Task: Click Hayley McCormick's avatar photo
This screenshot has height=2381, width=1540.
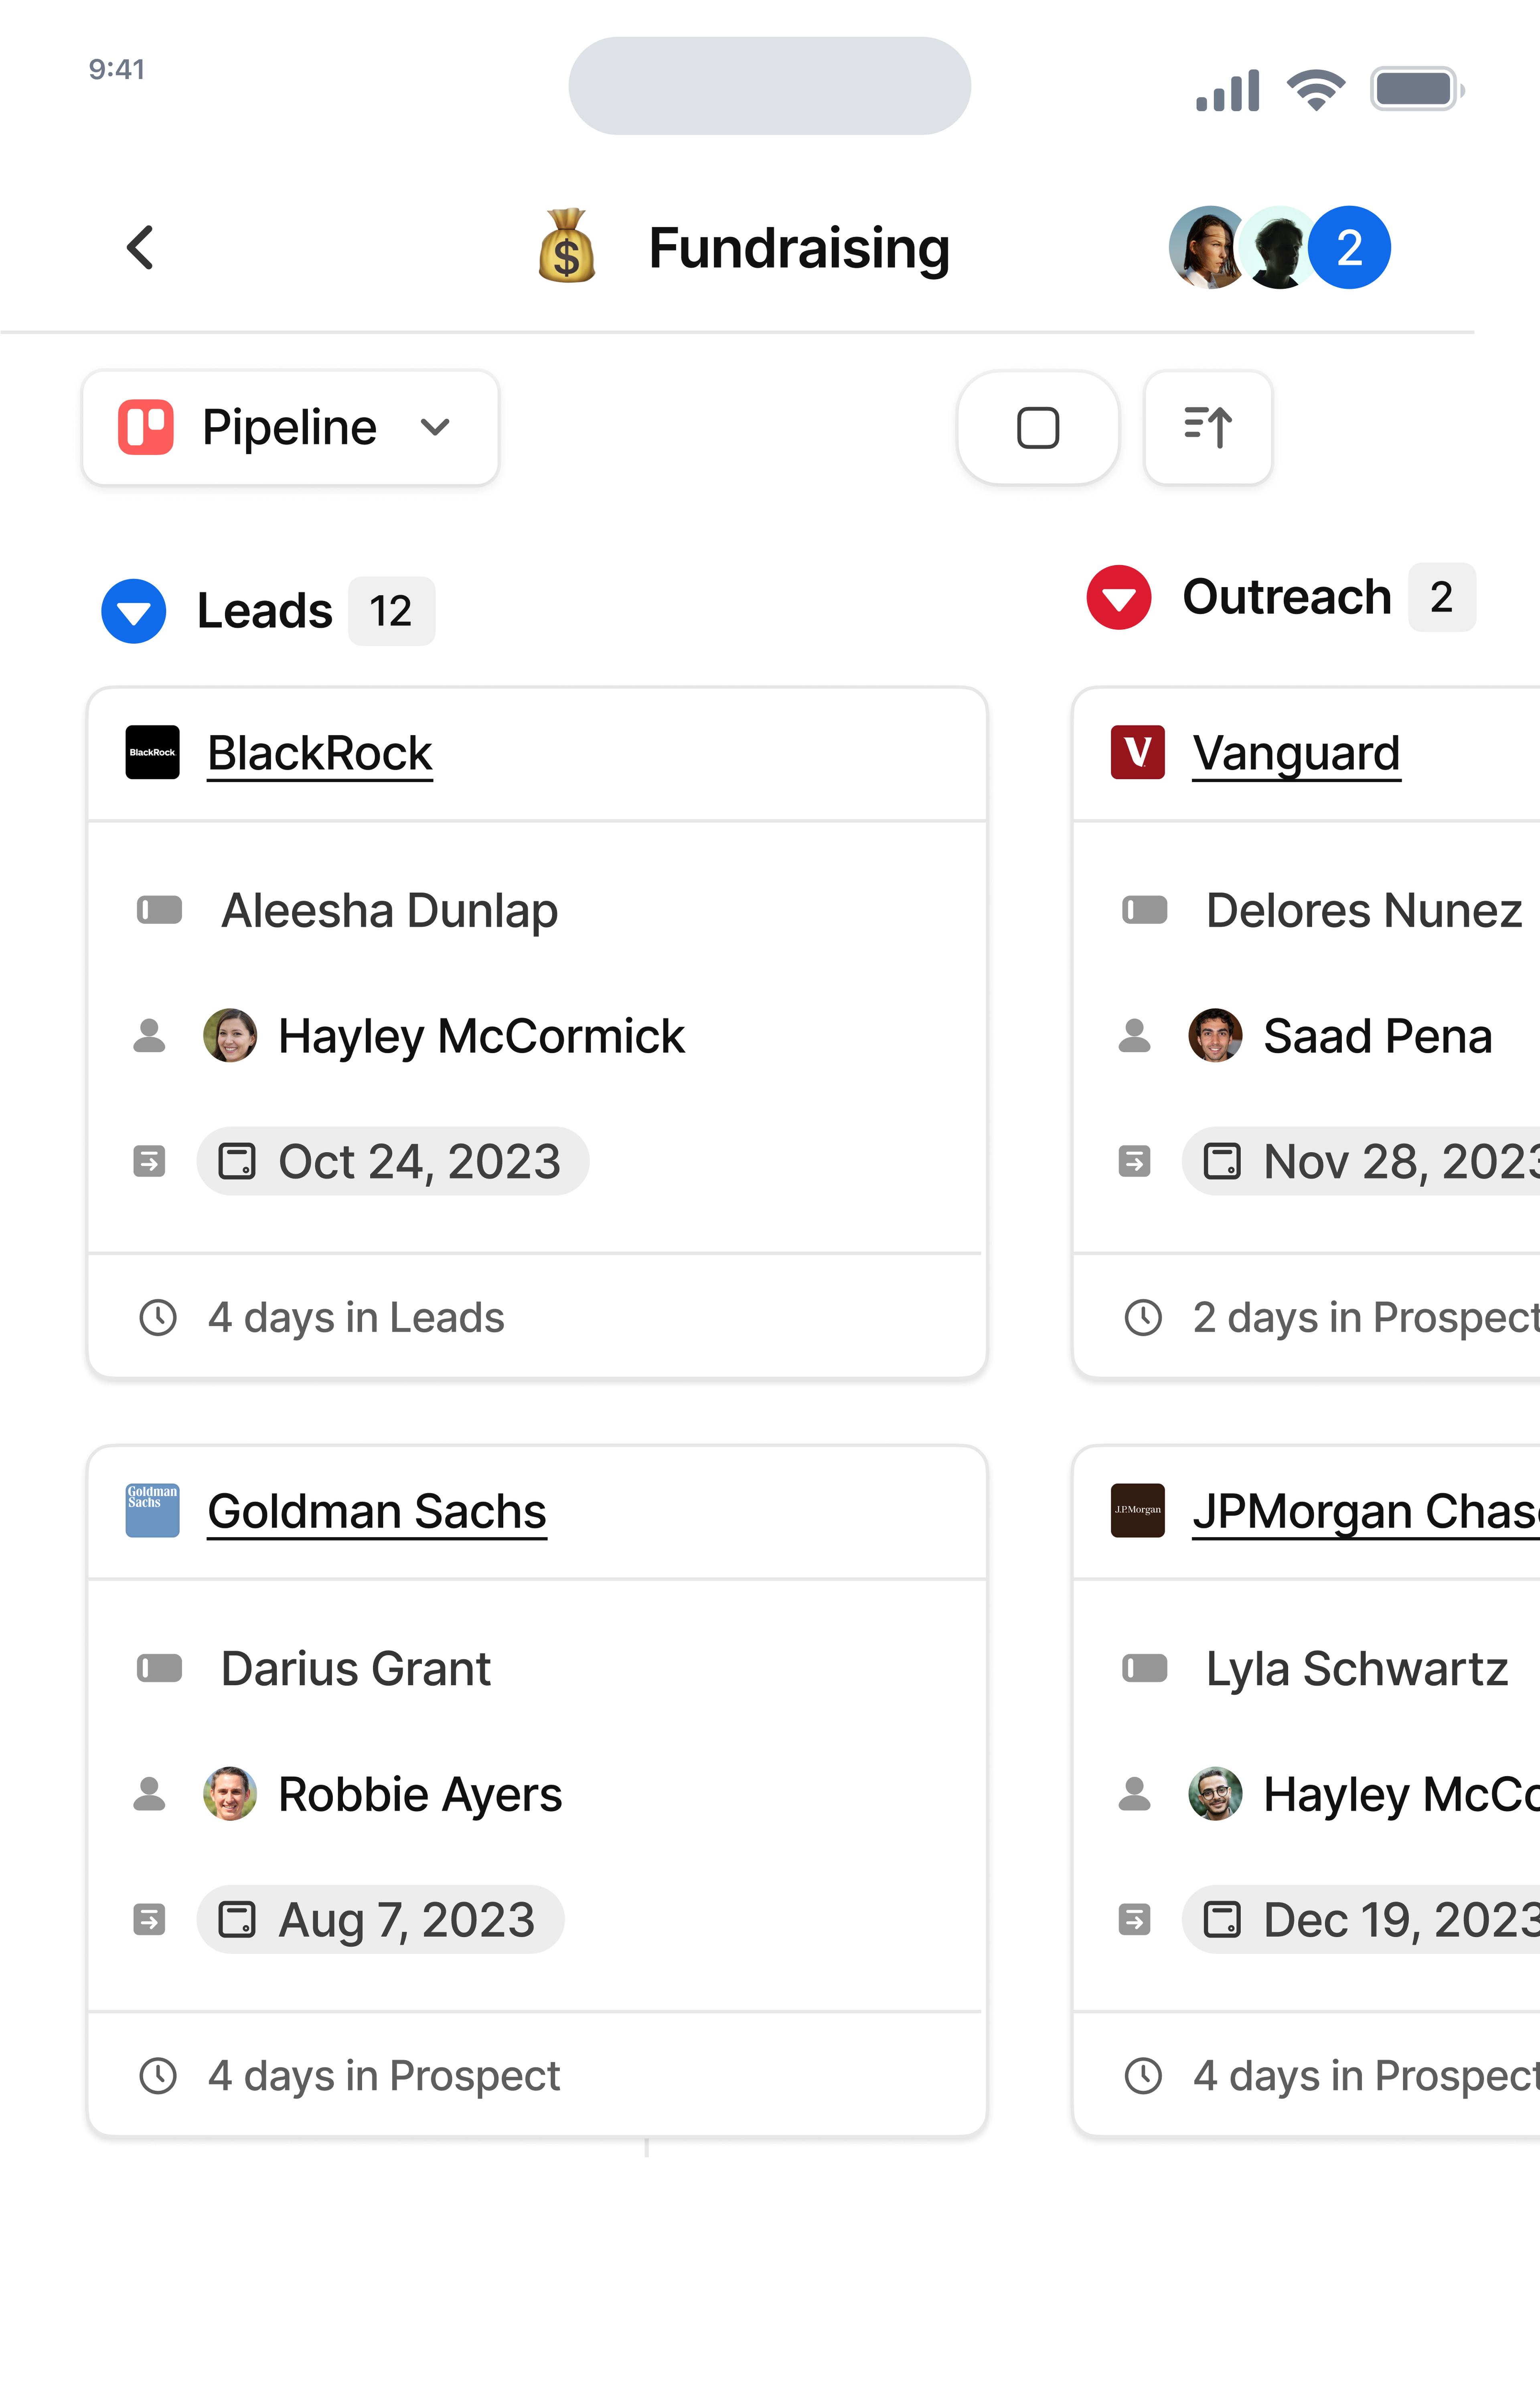Action: [x=230, y=1035]
